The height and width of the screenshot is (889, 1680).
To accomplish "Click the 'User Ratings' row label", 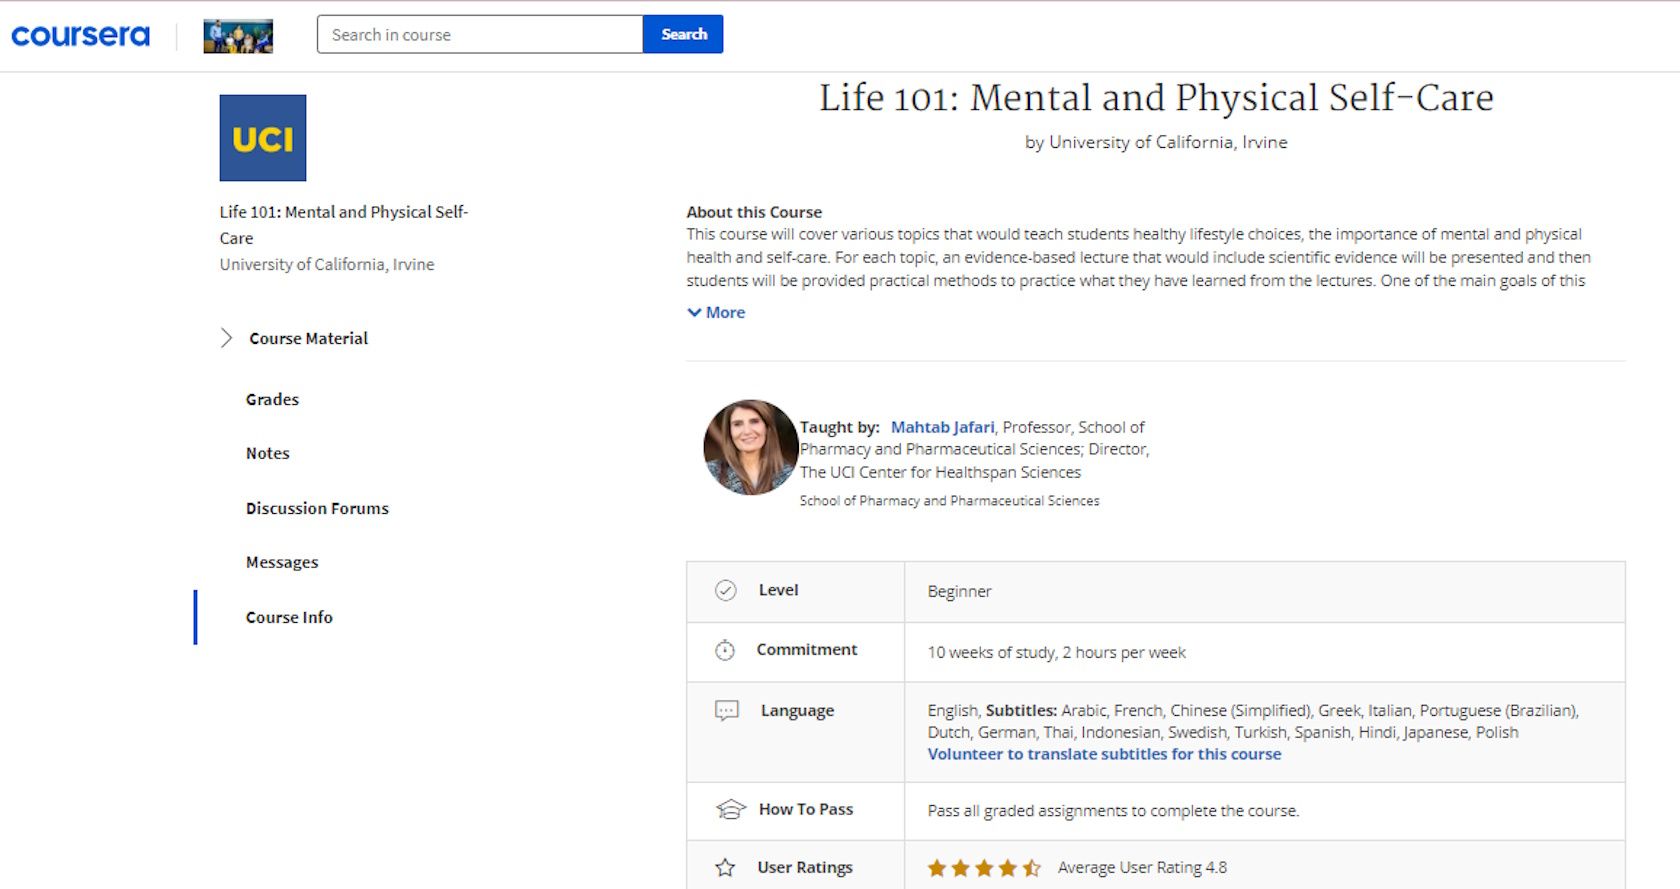I will (805, 867).
